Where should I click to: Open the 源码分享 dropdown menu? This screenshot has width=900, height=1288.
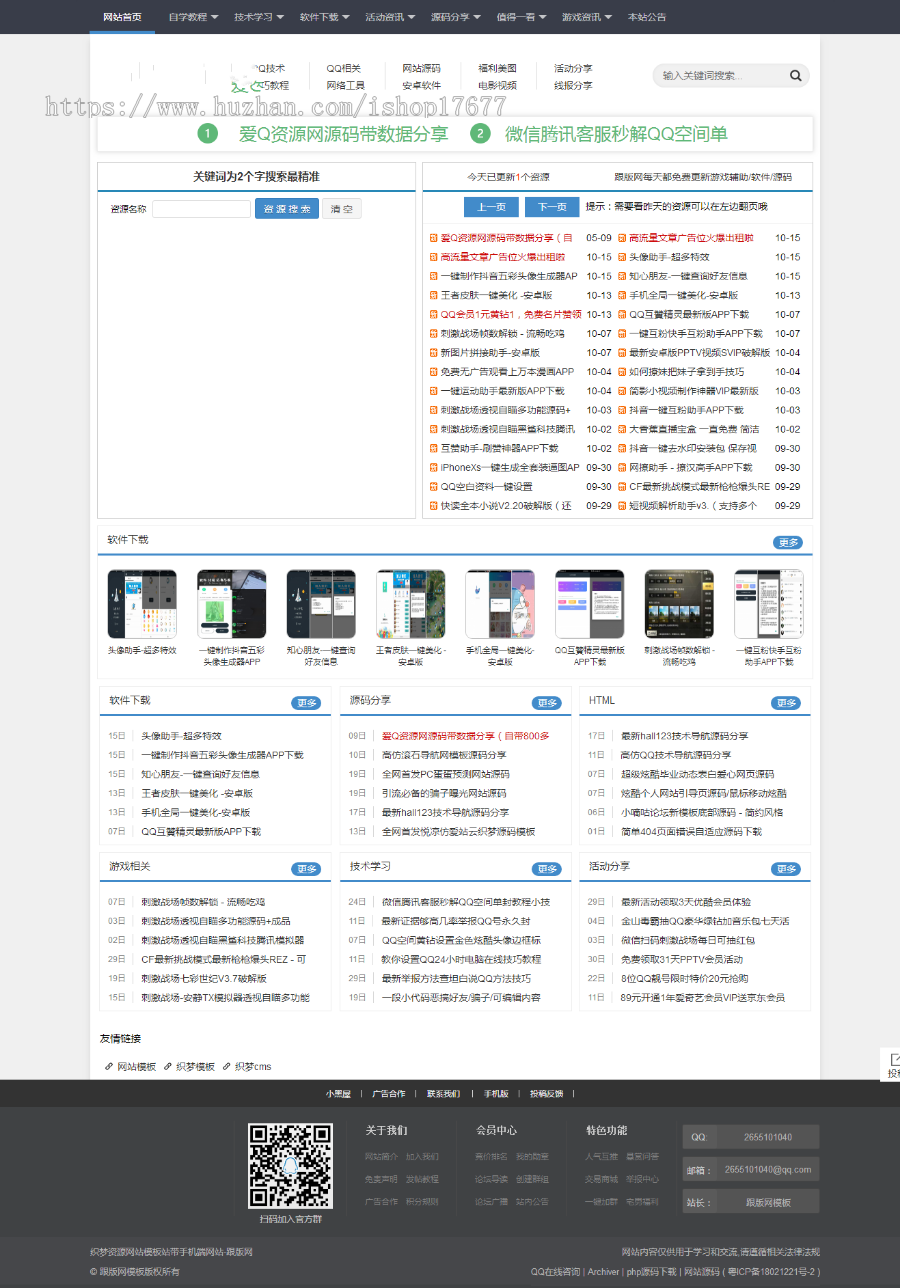[x=456, y=16]
